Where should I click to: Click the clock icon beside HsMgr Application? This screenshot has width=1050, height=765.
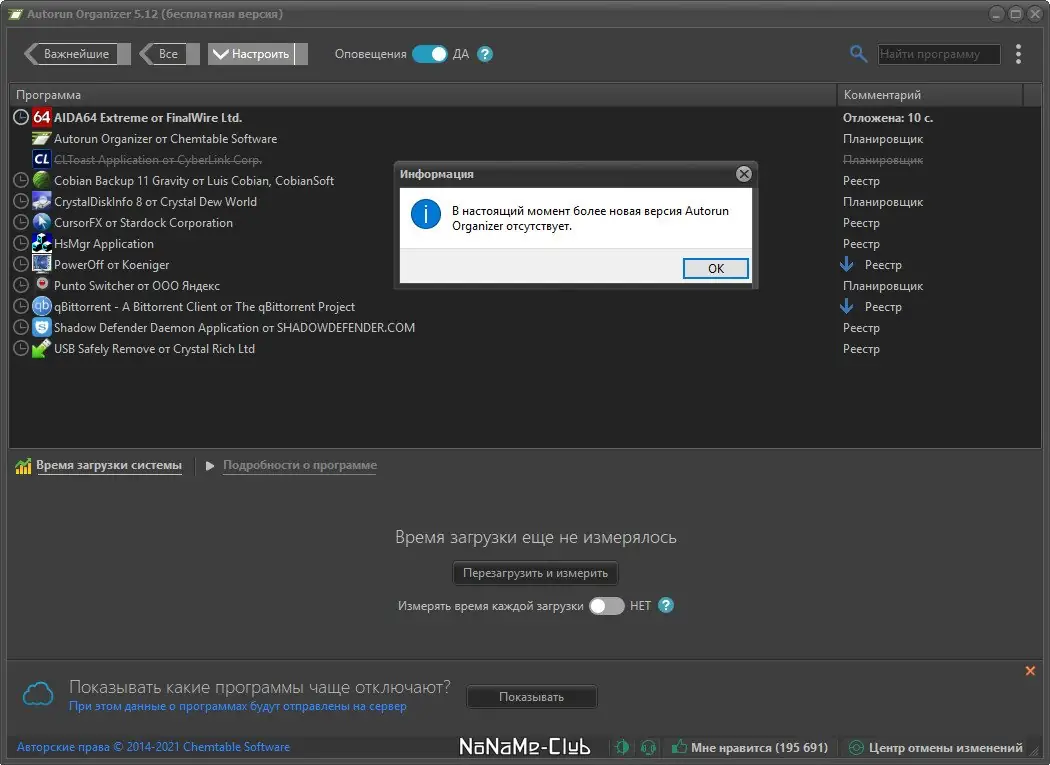21,243
